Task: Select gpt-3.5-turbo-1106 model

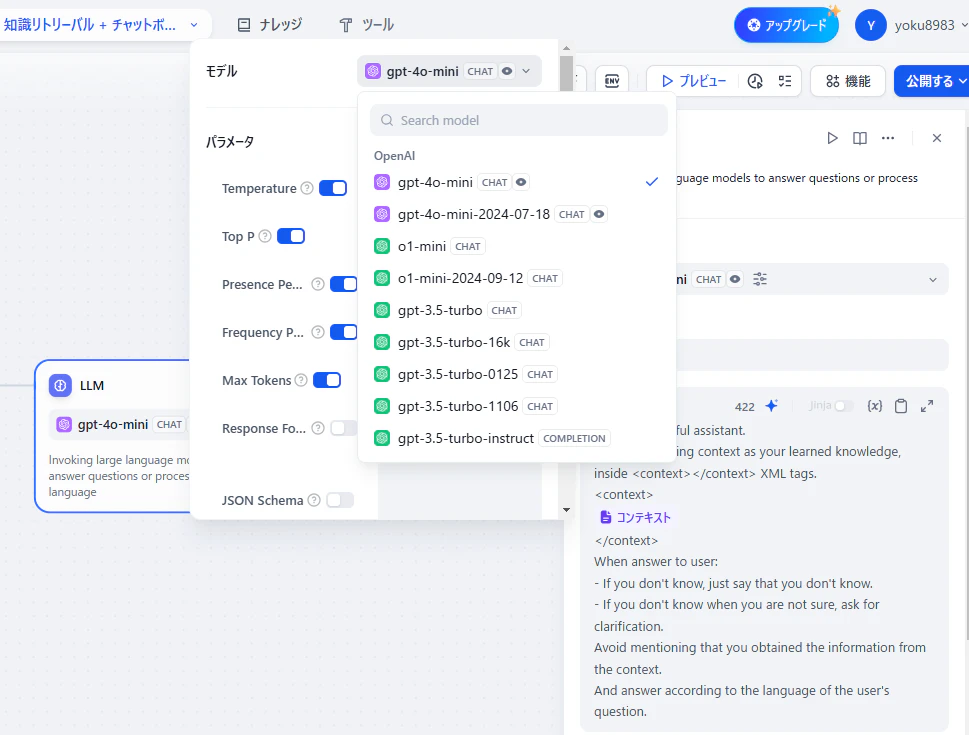Action: point(517,406)
